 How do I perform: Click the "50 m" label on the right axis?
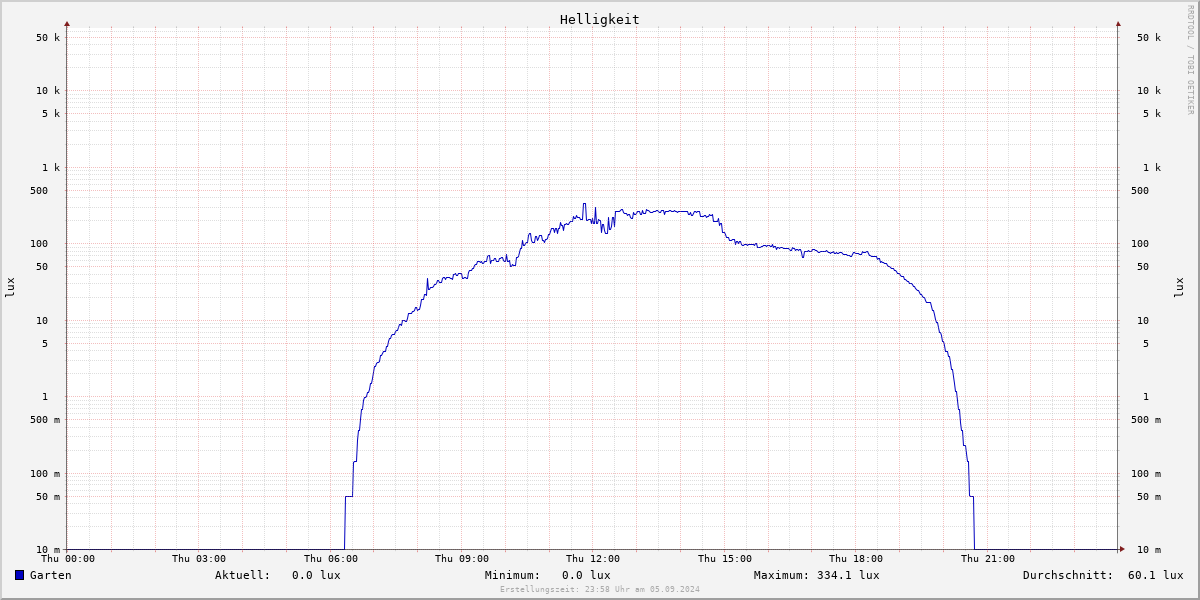[1149, 497]
